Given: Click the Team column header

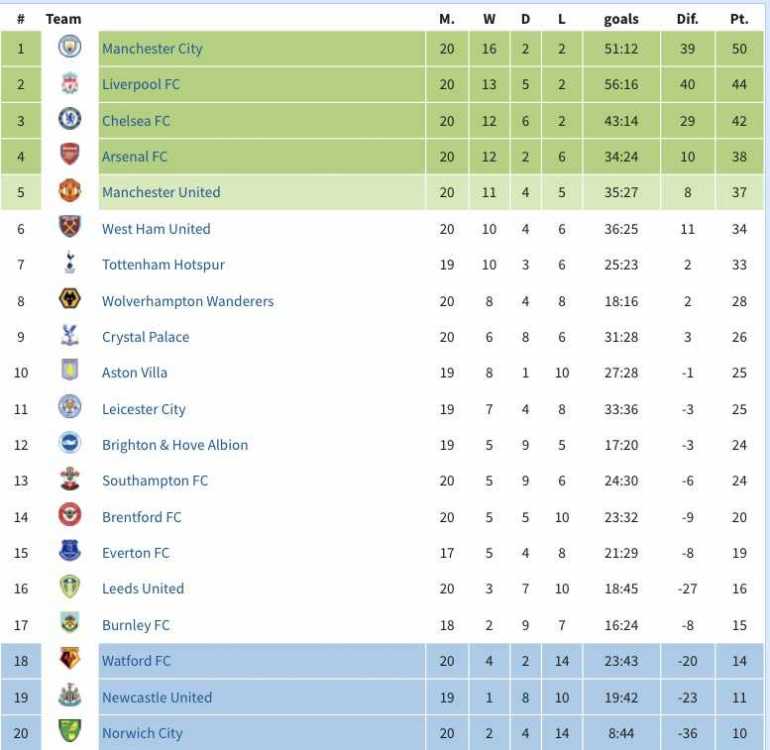Looking at the screenshot, I should 63,19.
